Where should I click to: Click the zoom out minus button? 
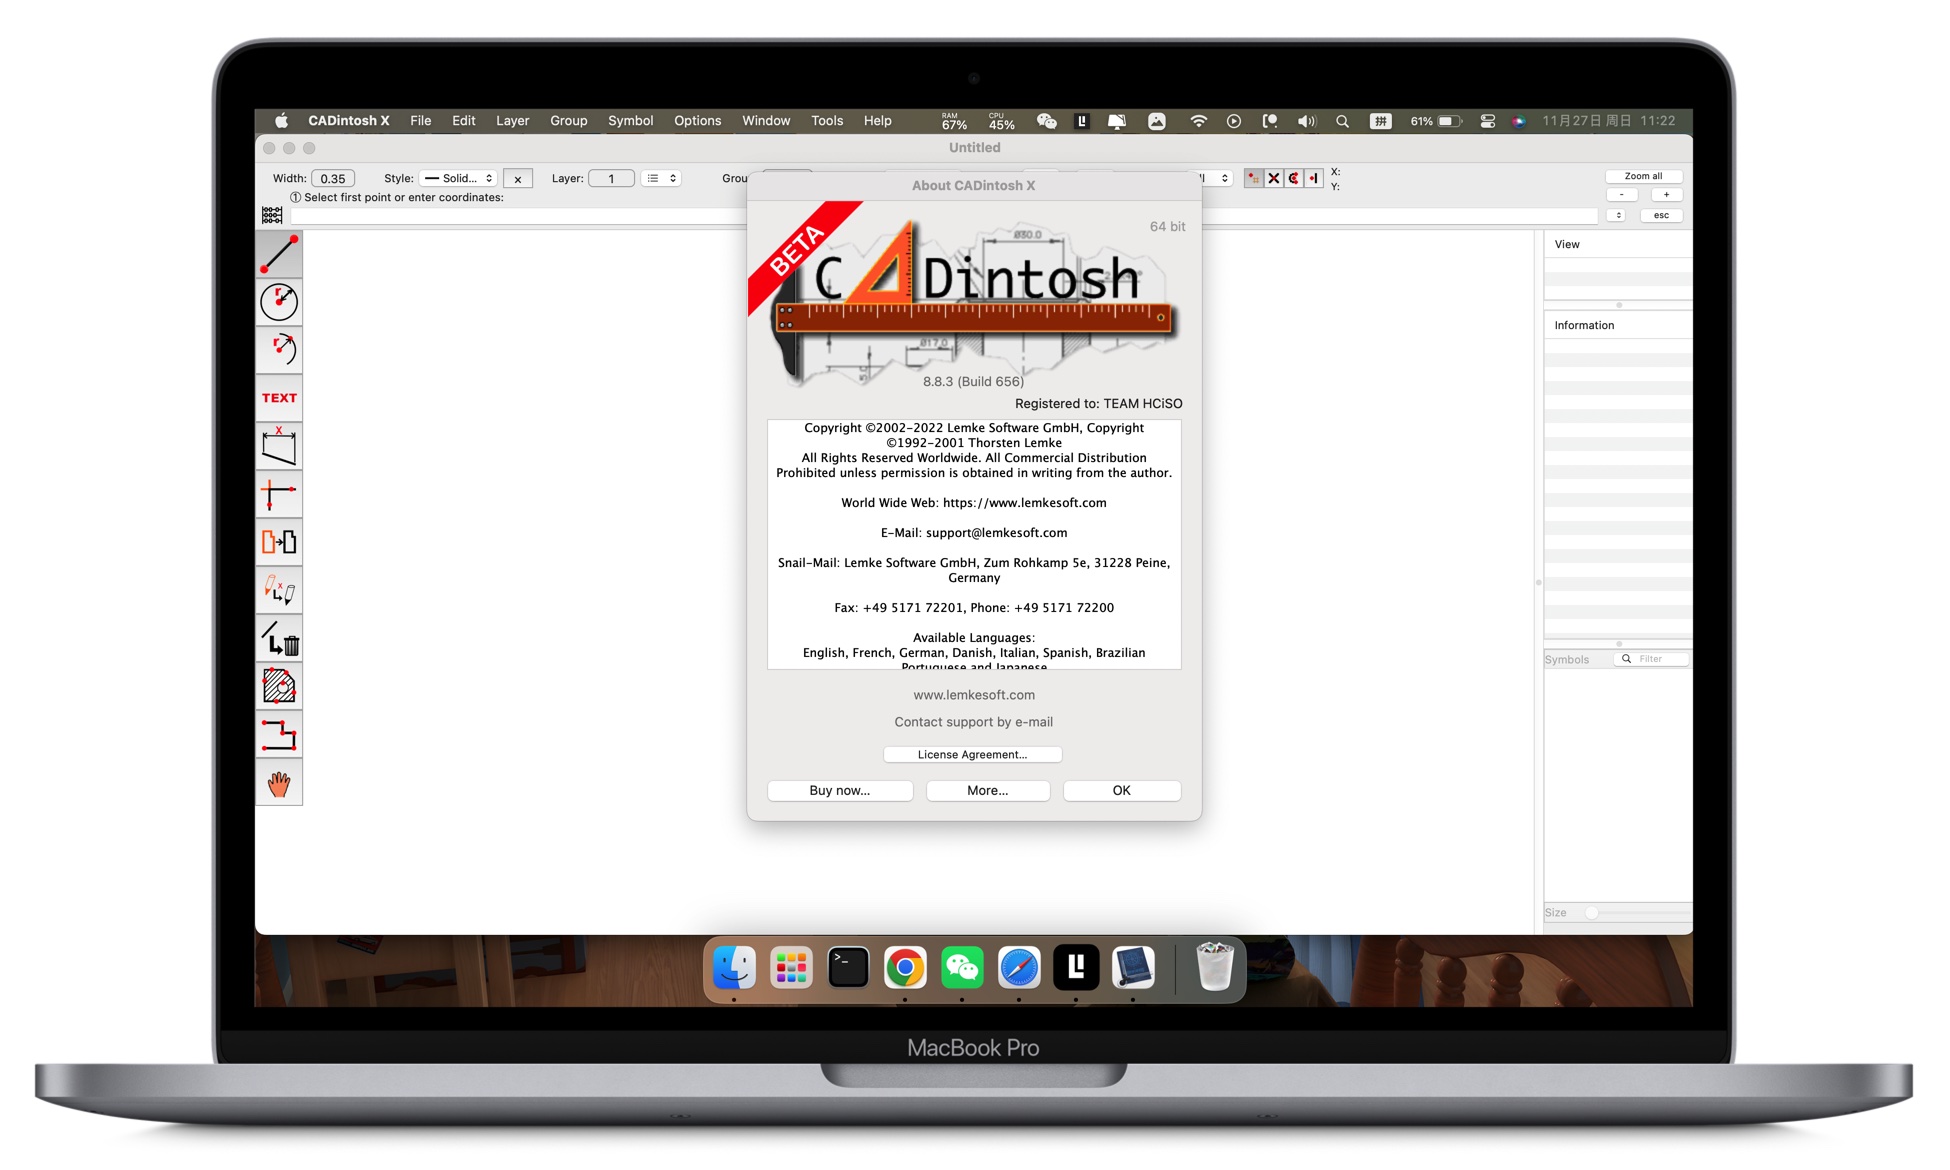coord(1621,195)
